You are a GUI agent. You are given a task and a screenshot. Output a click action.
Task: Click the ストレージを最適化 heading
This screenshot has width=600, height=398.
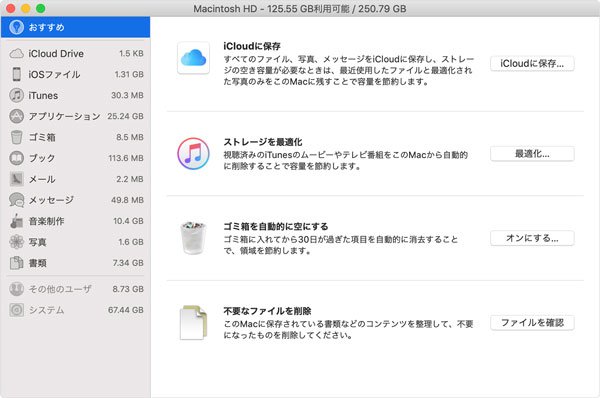click(263, 142)
